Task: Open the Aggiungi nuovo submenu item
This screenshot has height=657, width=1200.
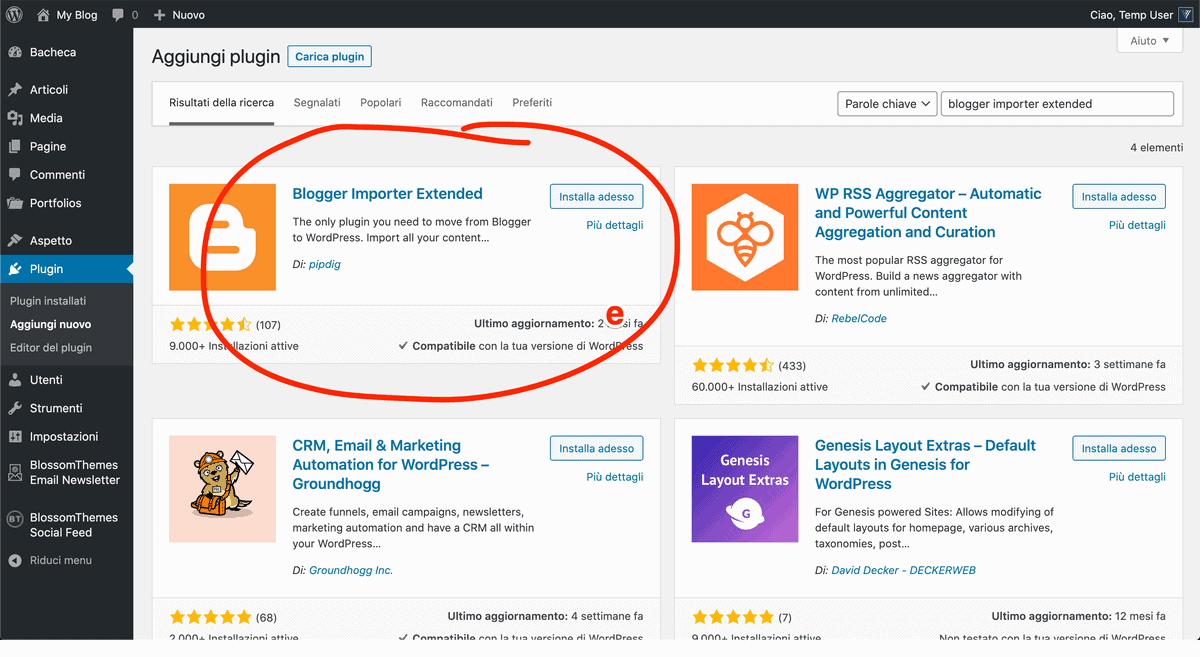Action: point(51,324)
